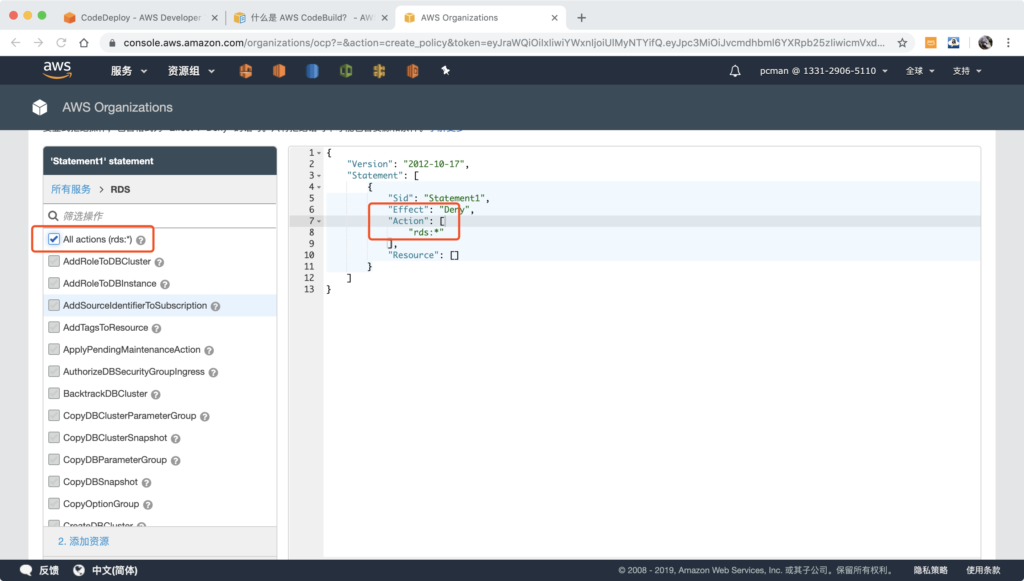Open the notifications bell icon
Screen dimensions: 1024x581
(x=735, y=71)
